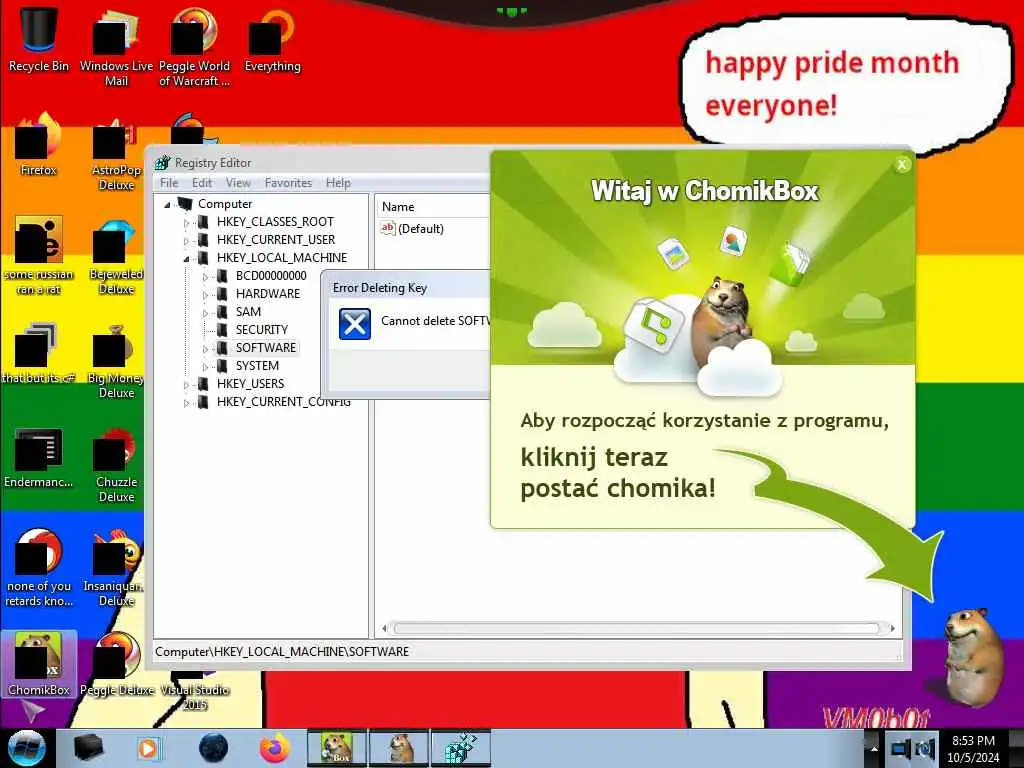Expand the HKEY_CURRENT_CONFIG node
1024x768 pixels.
(186, 403)
